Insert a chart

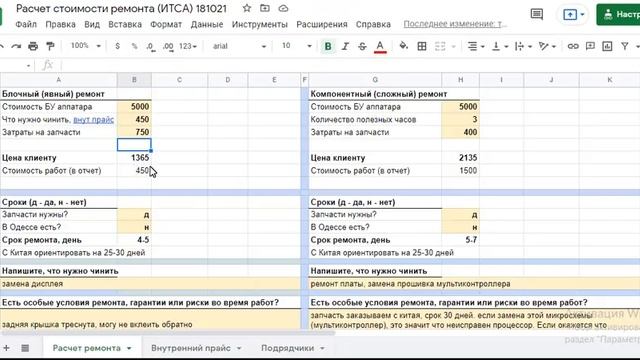point(607,46)
